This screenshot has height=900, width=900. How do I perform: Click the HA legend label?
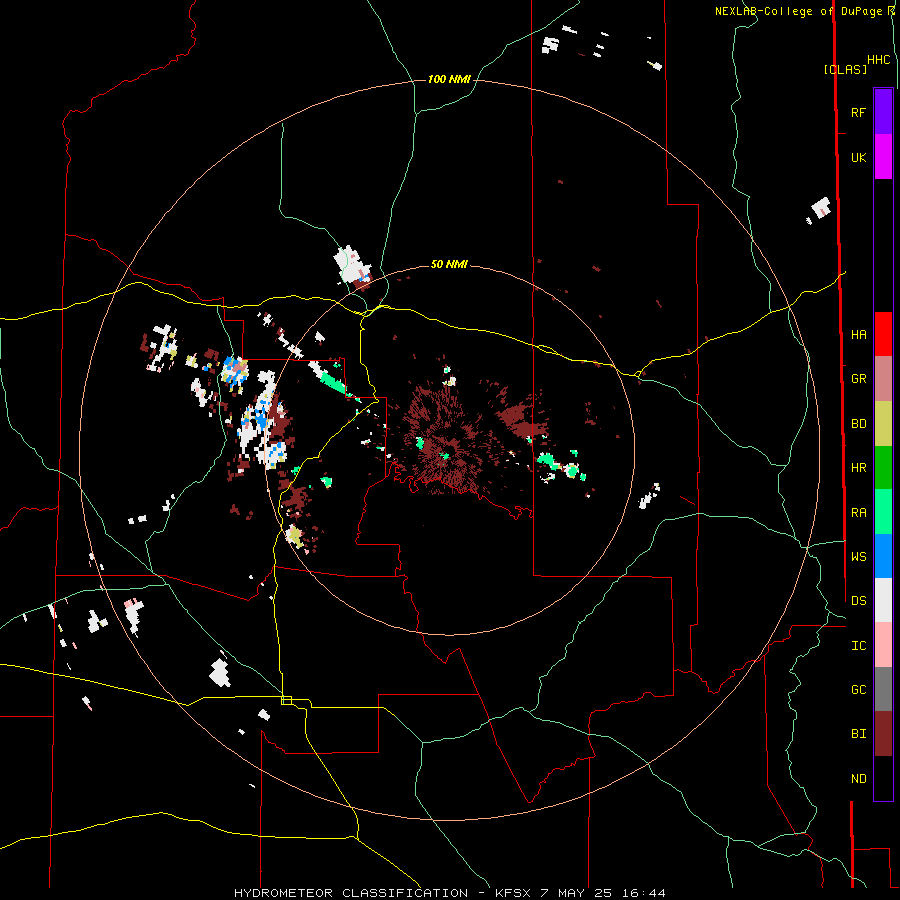858,334
